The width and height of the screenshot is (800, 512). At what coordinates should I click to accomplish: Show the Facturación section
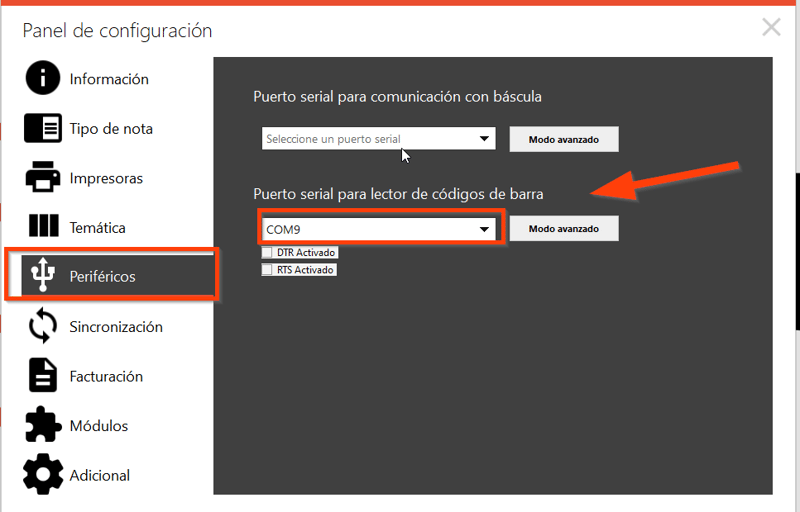pos(106,376)
